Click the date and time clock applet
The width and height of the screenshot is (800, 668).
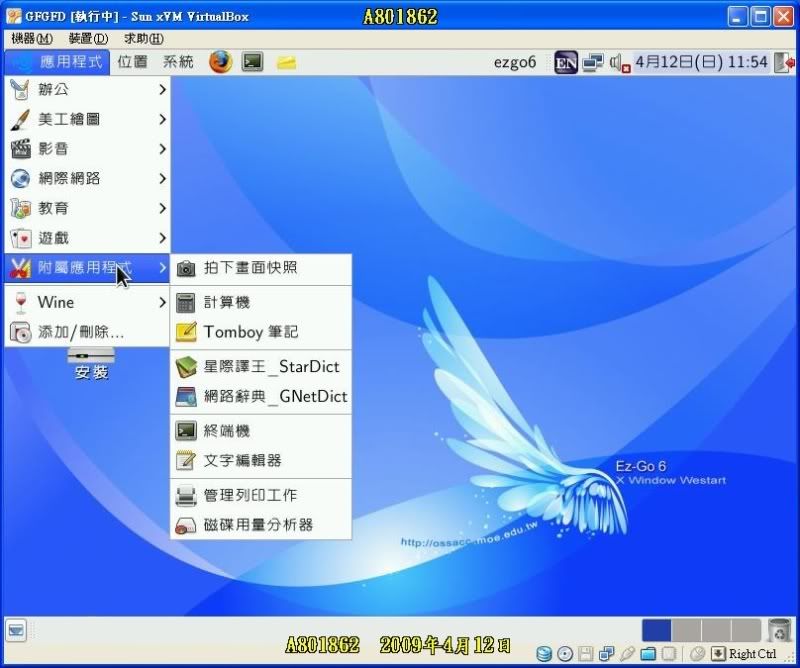click(x=701, y=62)
